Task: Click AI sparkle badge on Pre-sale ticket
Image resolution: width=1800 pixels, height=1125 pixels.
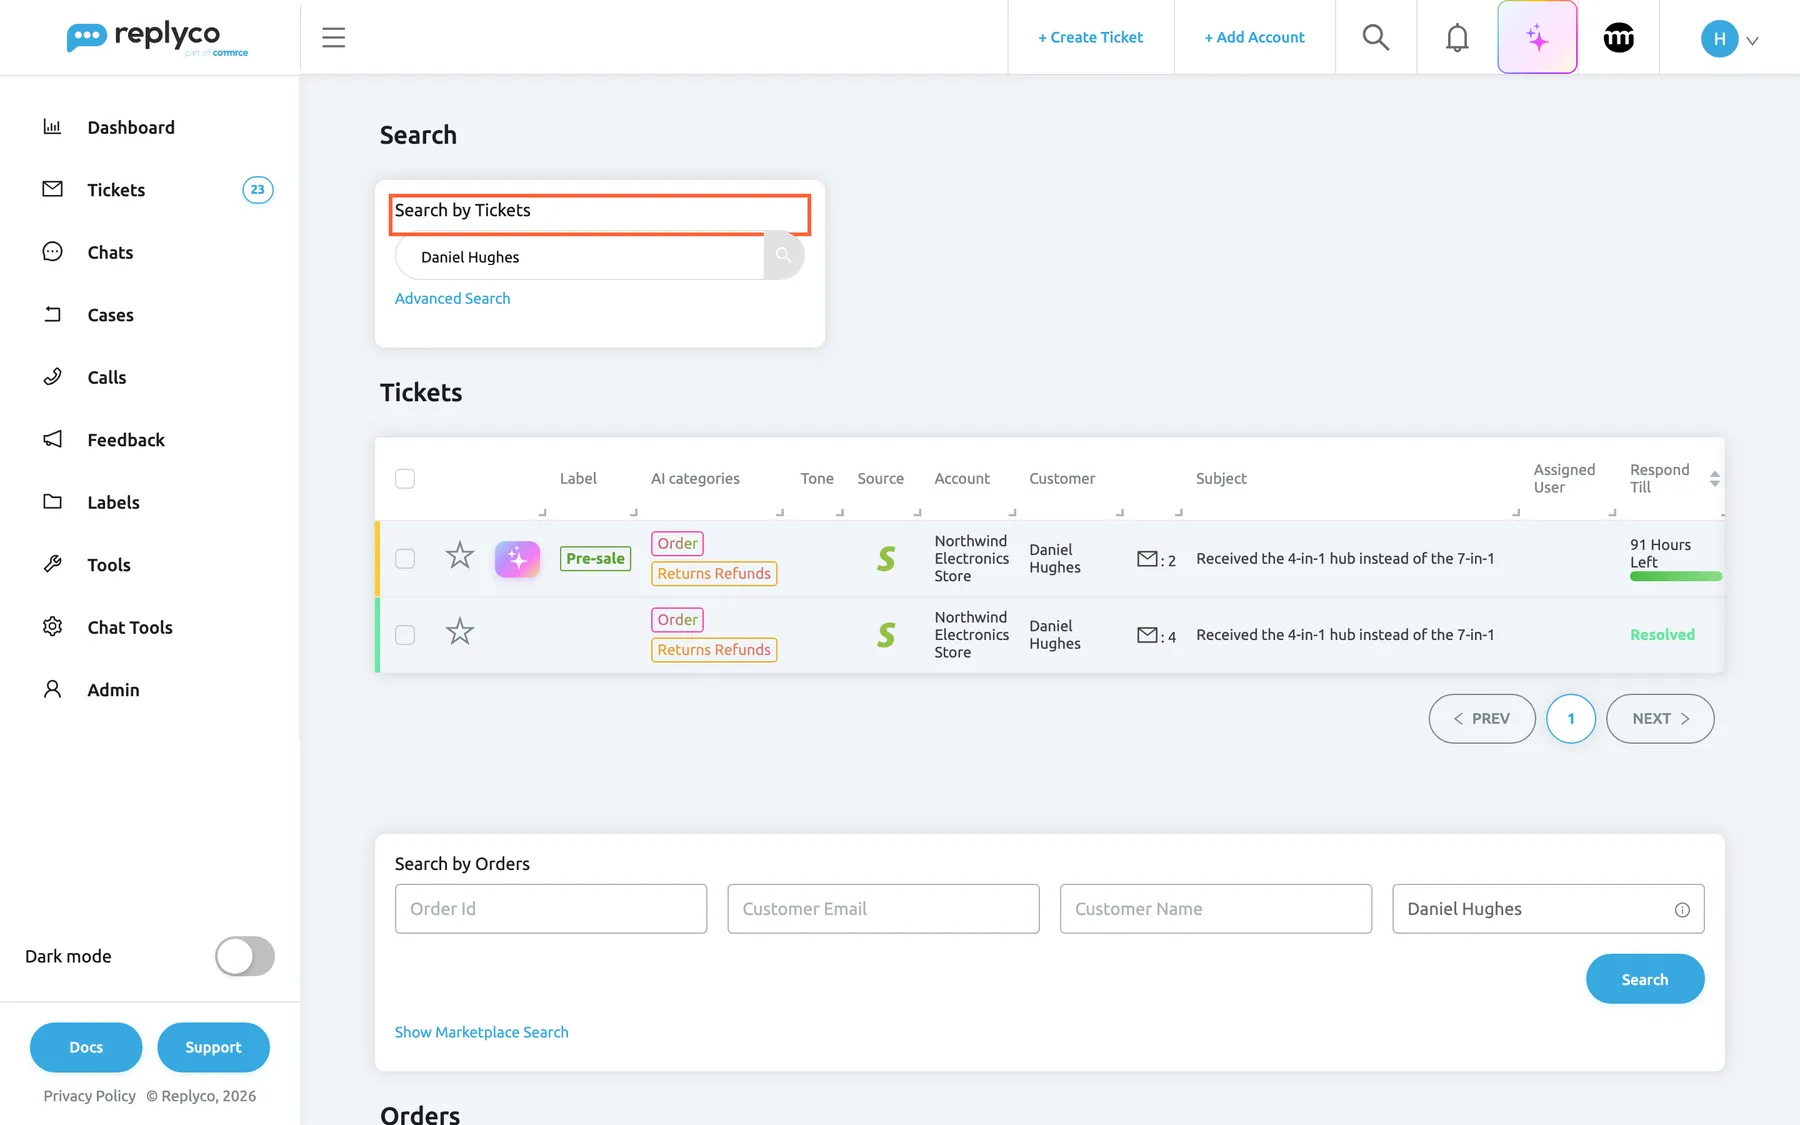Action: click(x=517, y=559)
